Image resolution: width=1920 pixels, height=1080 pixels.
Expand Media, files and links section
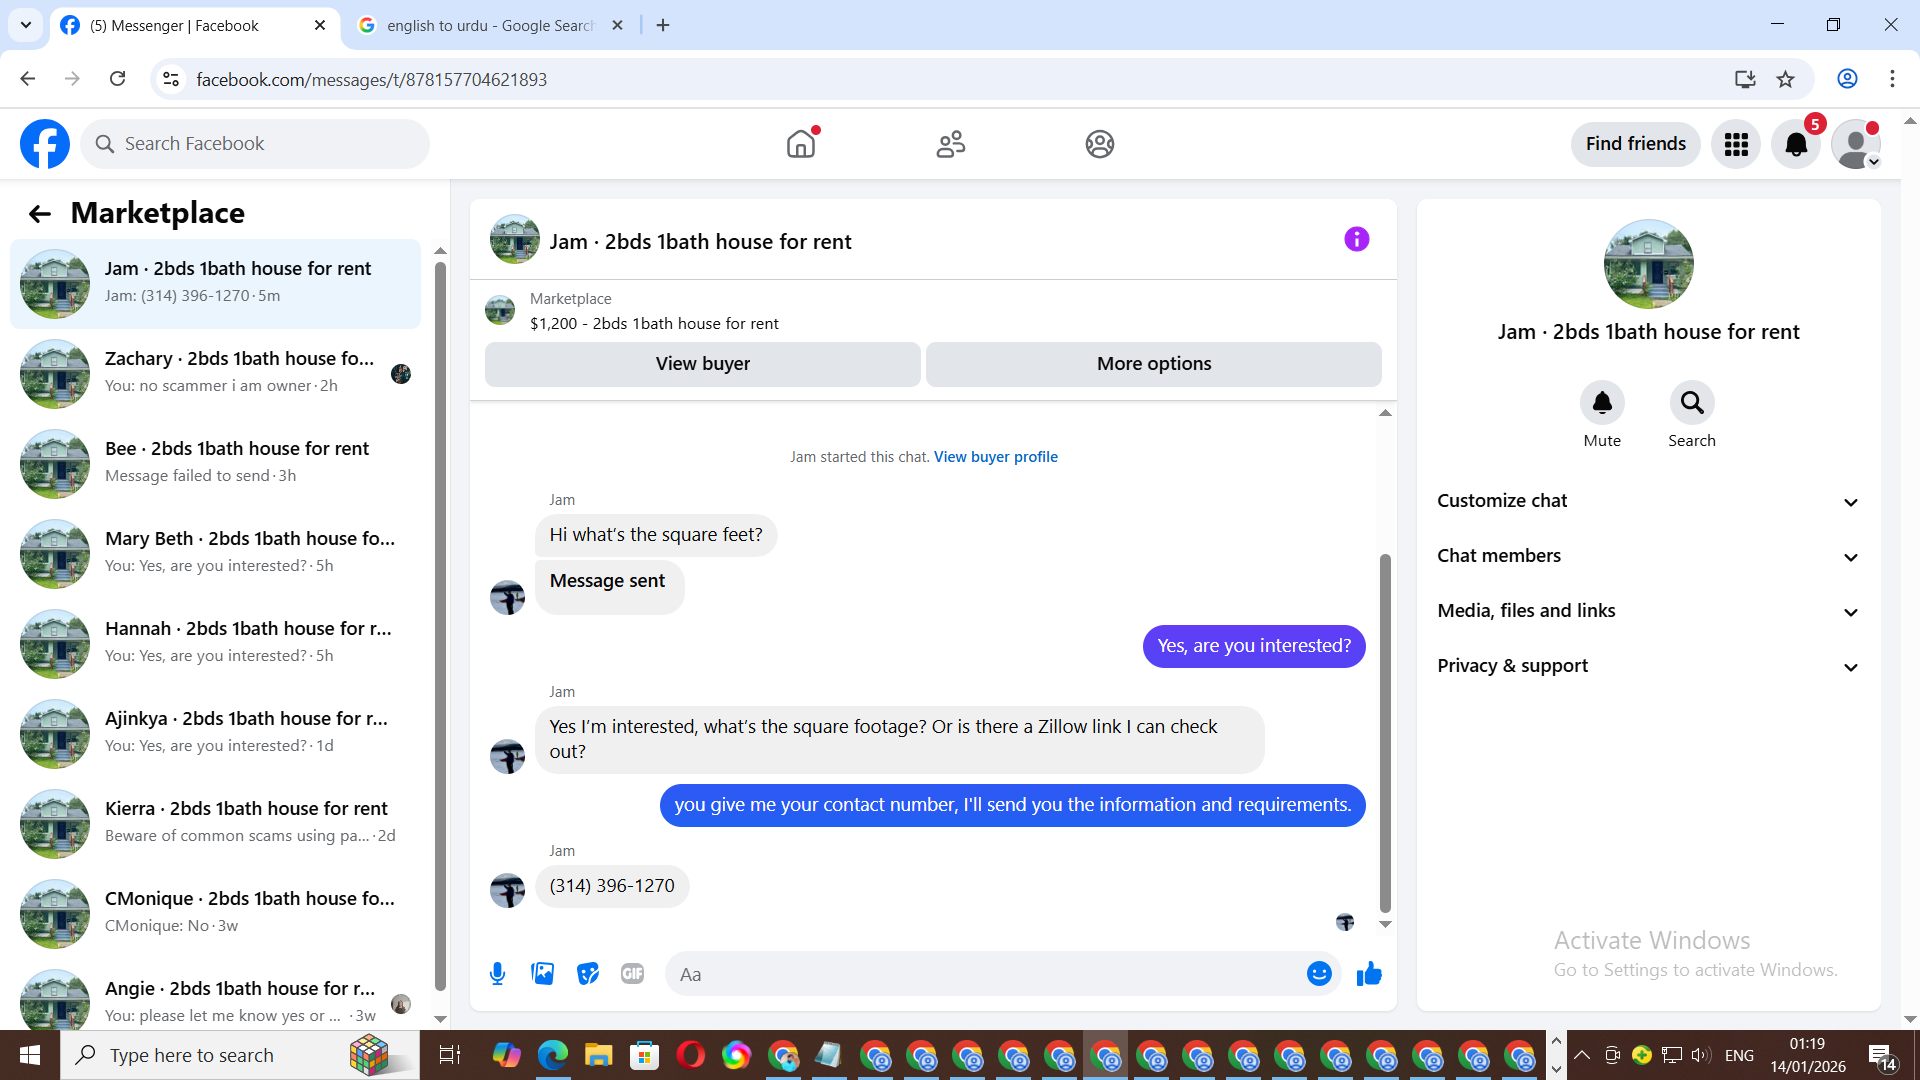[x=1648, y=611]
